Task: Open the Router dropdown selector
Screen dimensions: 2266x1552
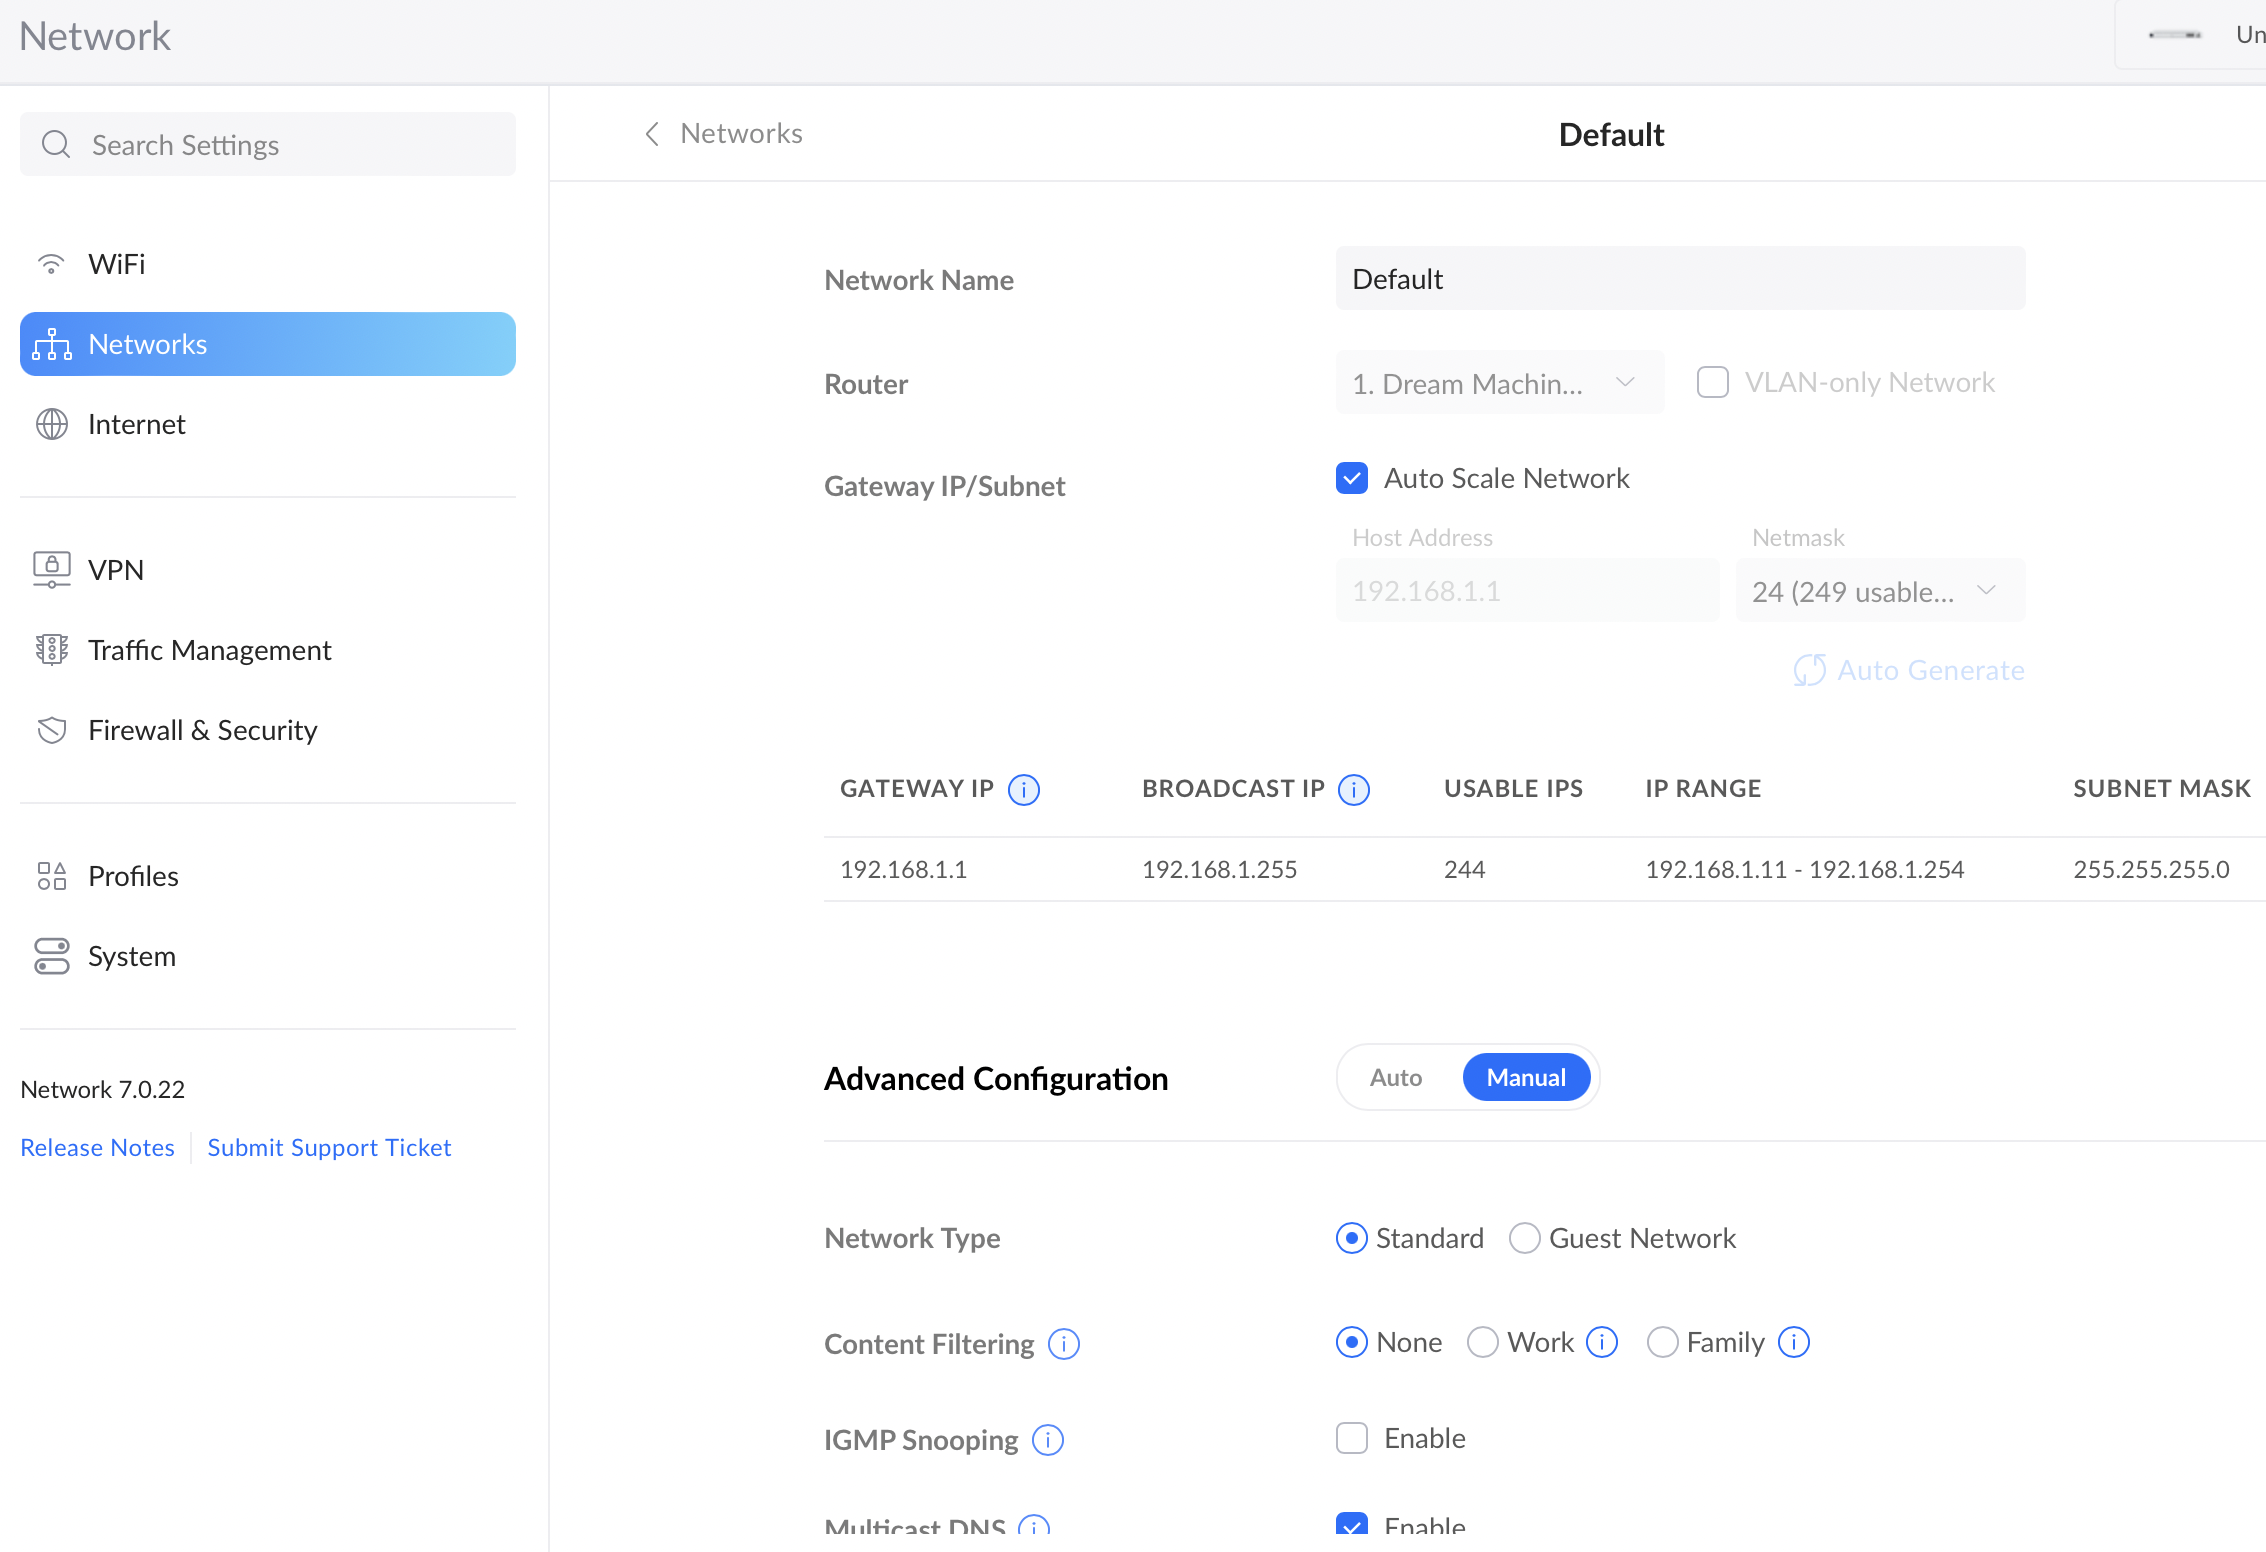Action: pos(1499,383)
